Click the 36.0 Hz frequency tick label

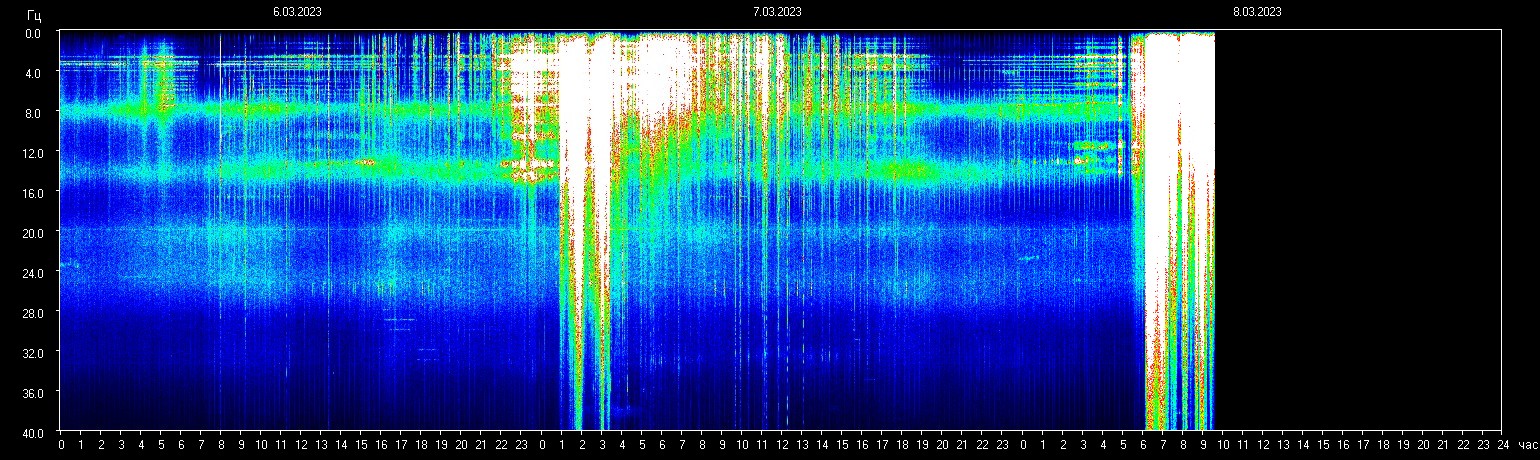pyautogui.click(x=31, y=393)
